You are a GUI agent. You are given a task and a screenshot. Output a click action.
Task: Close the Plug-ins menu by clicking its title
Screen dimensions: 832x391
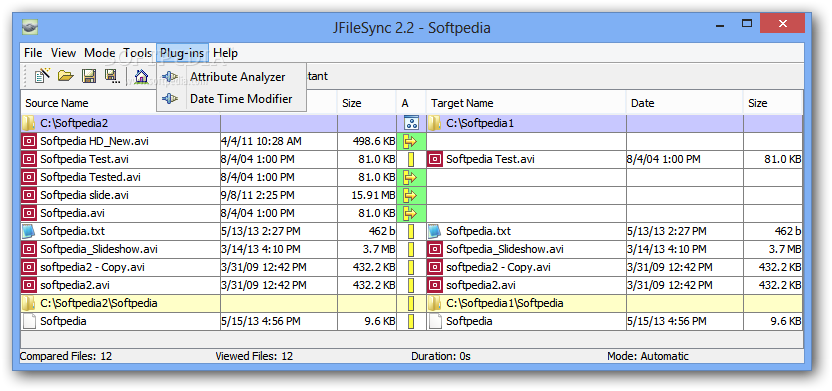(183, 53)
